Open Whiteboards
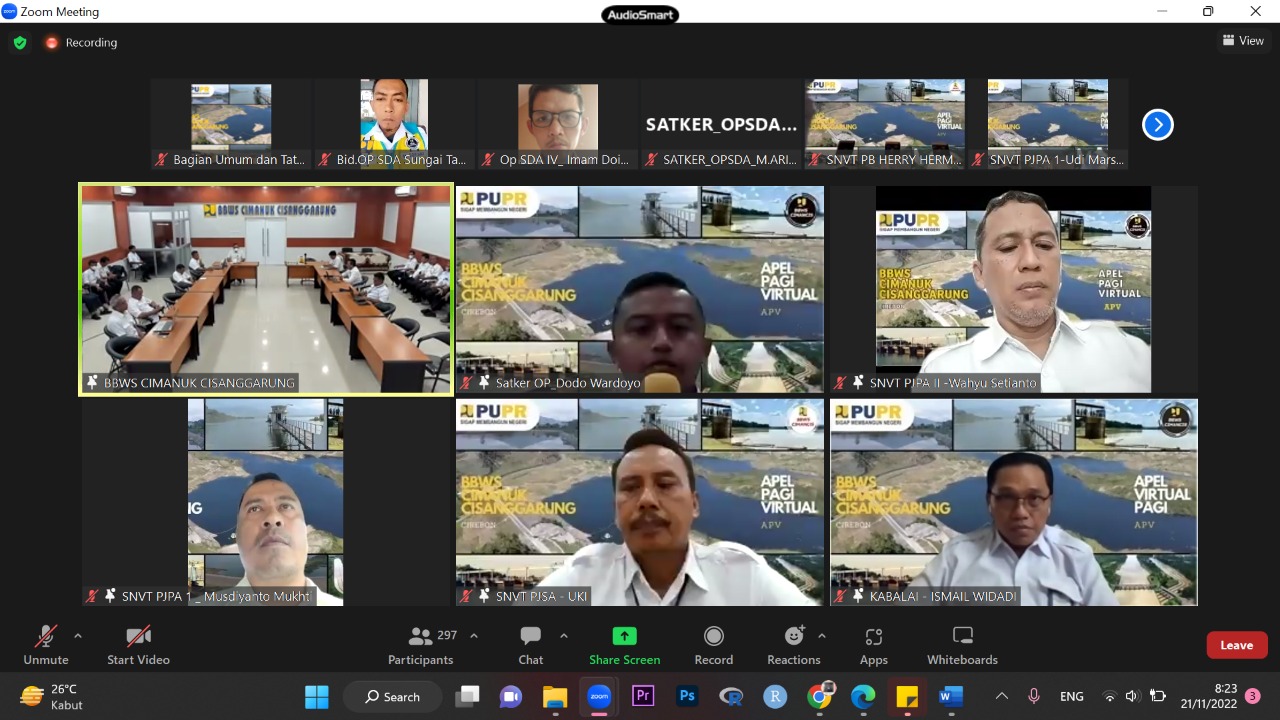This screenshot has width=1280, height=720. point(962,645)
